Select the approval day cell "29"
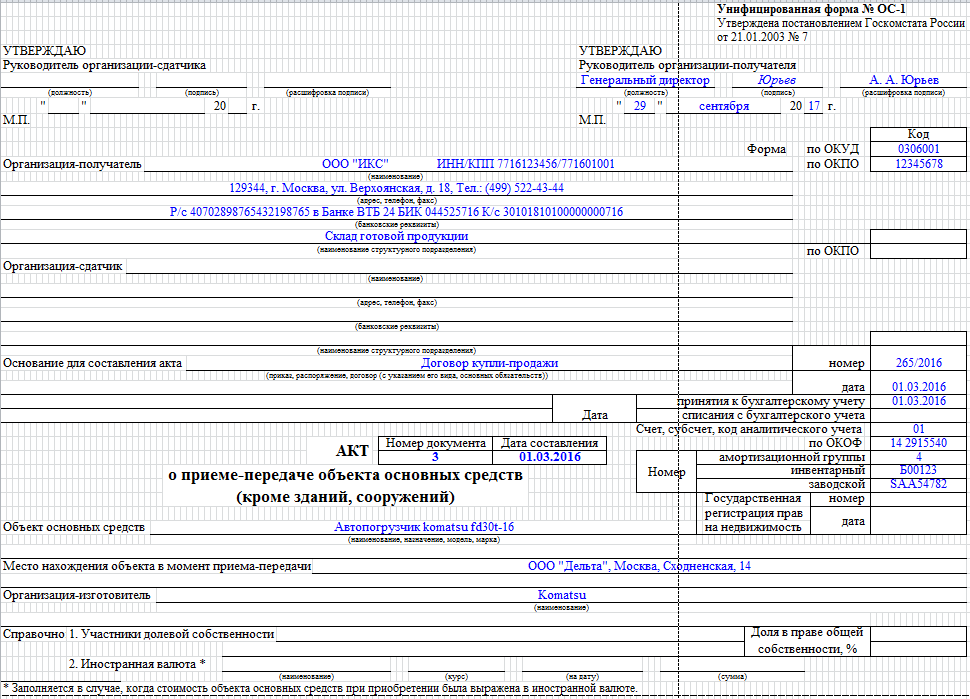The image size is (970, 699). tap(640, 106)
